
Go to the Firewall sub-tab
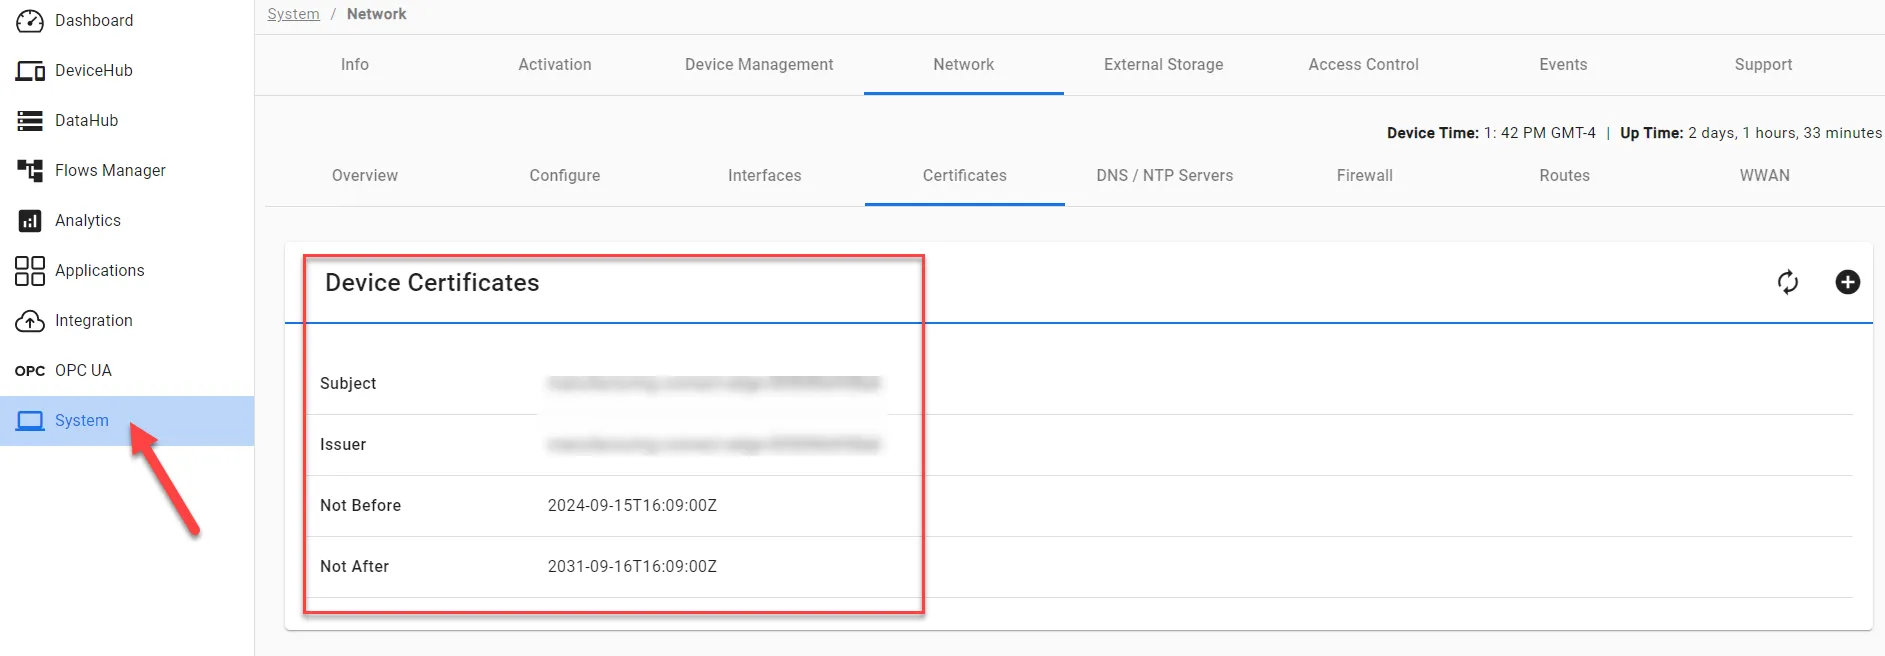click(x=1365, y=175)
